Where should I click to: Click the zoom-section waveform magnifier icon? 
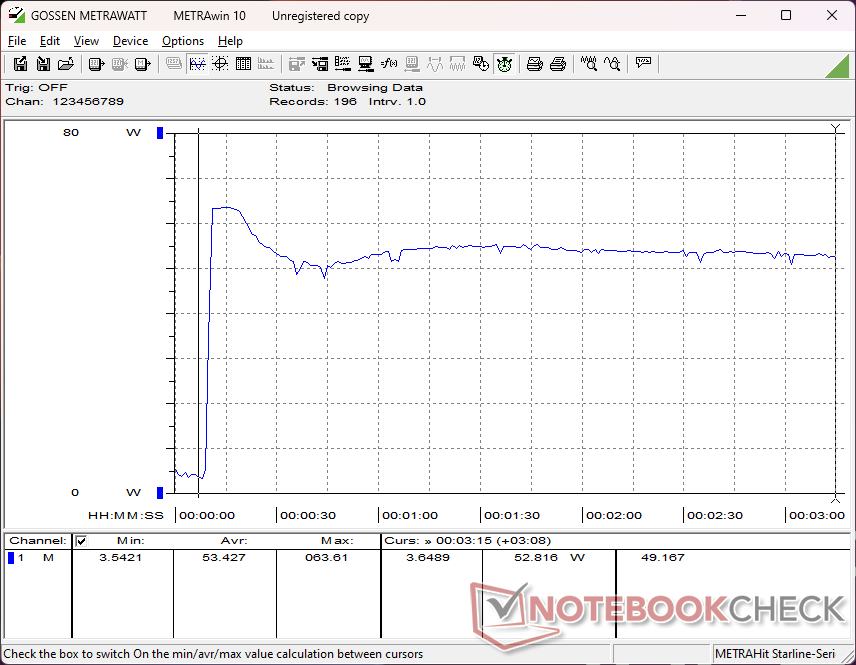tap(612, 64)
